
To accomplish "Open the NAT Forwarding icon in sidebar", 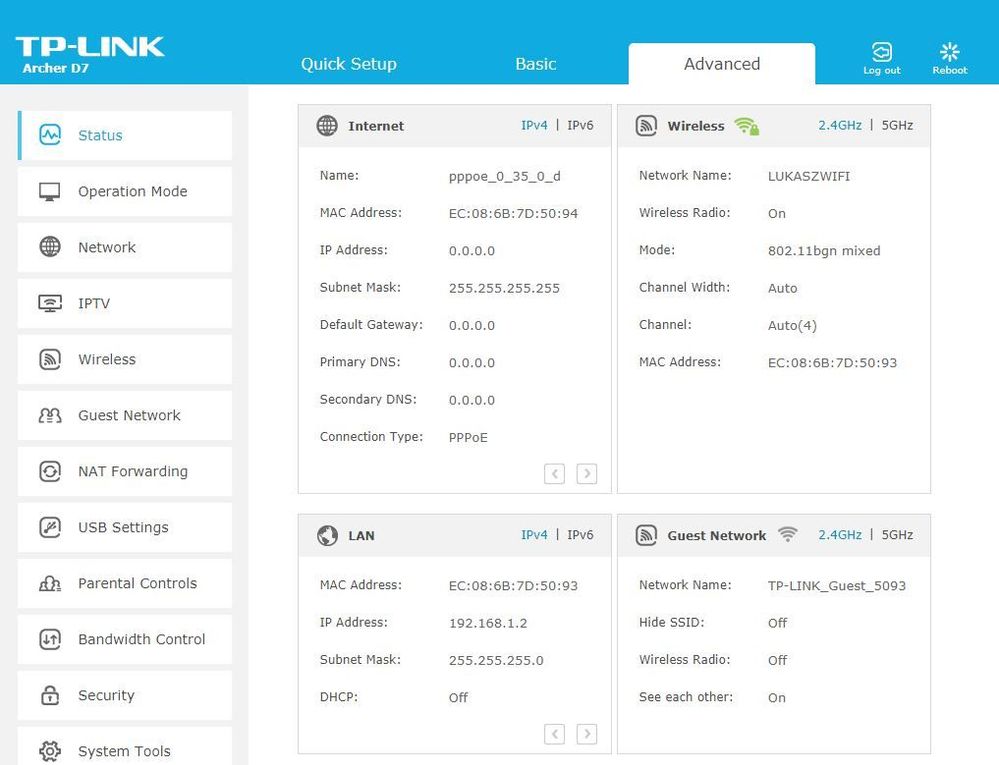I will click(50, 471).
